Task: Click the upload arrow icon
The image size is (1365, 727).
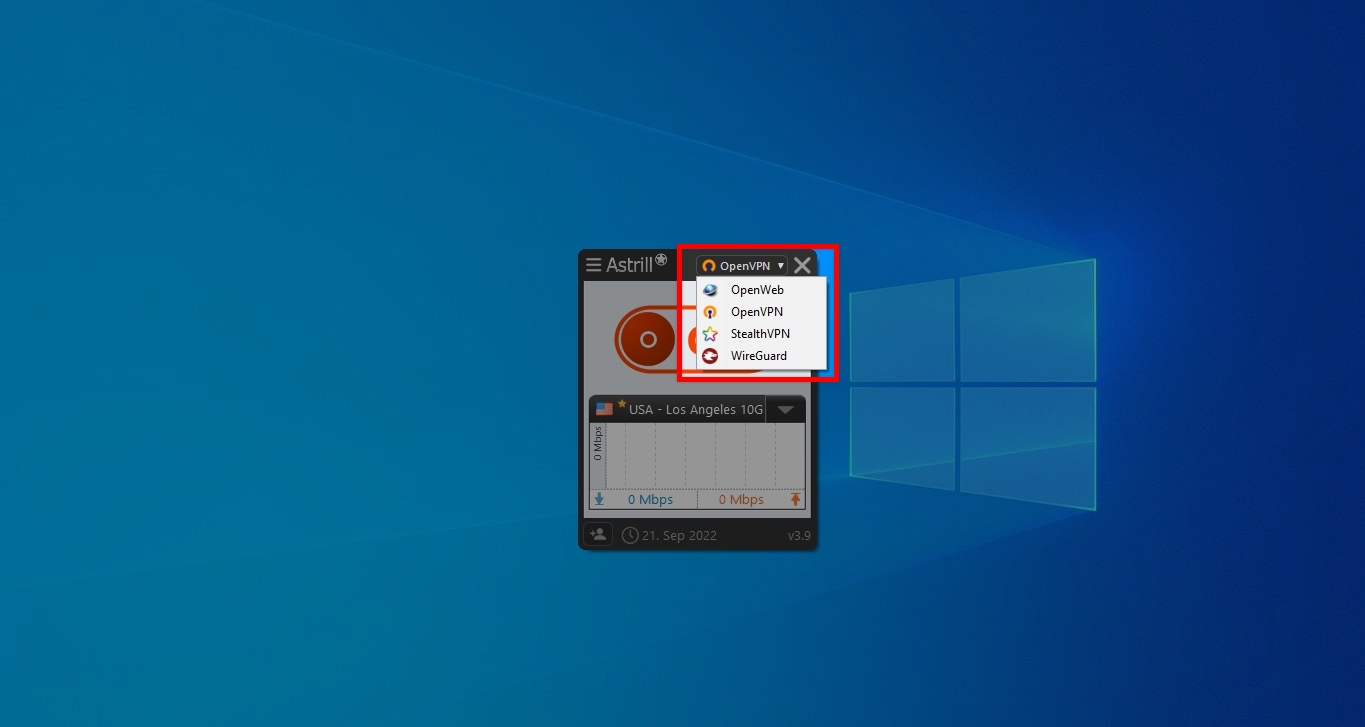Action: coord(796,499)
